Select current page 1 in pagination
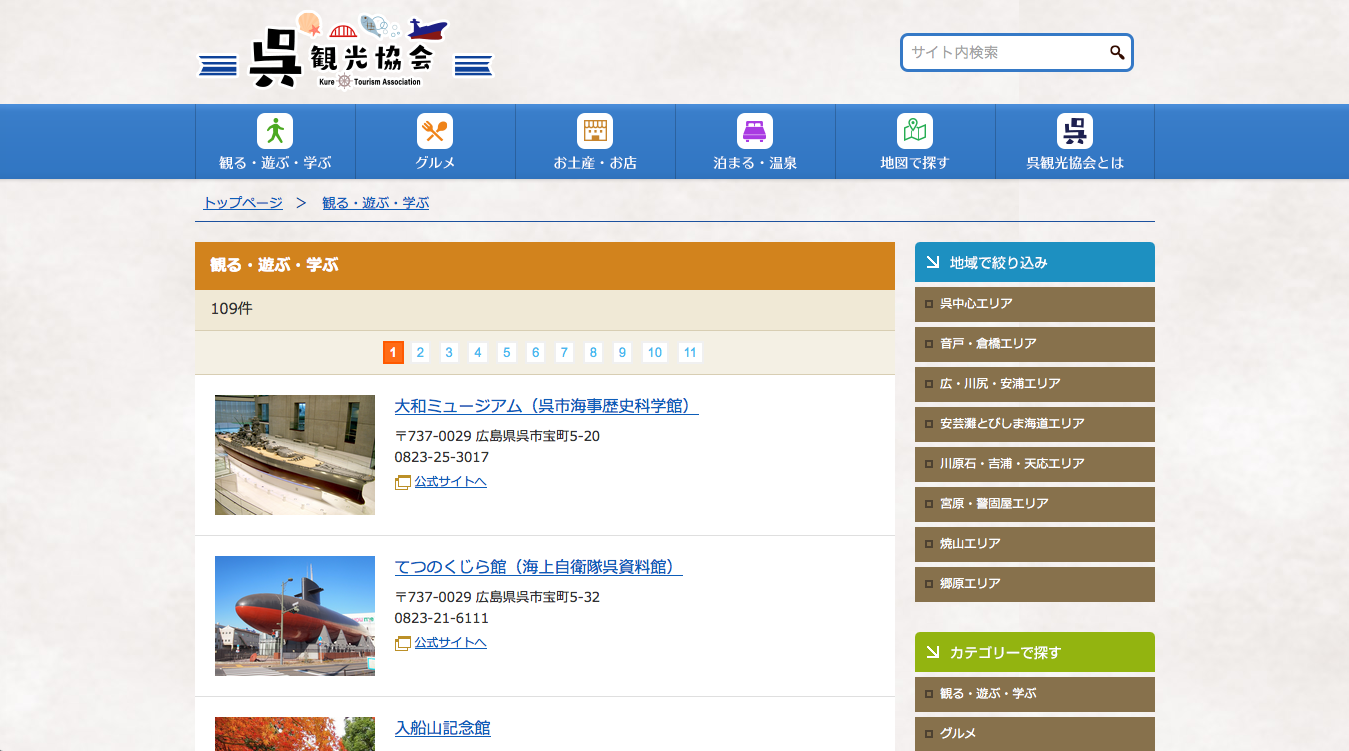The height and width of the screenshot is (751, 1349). tap(393, 352)
